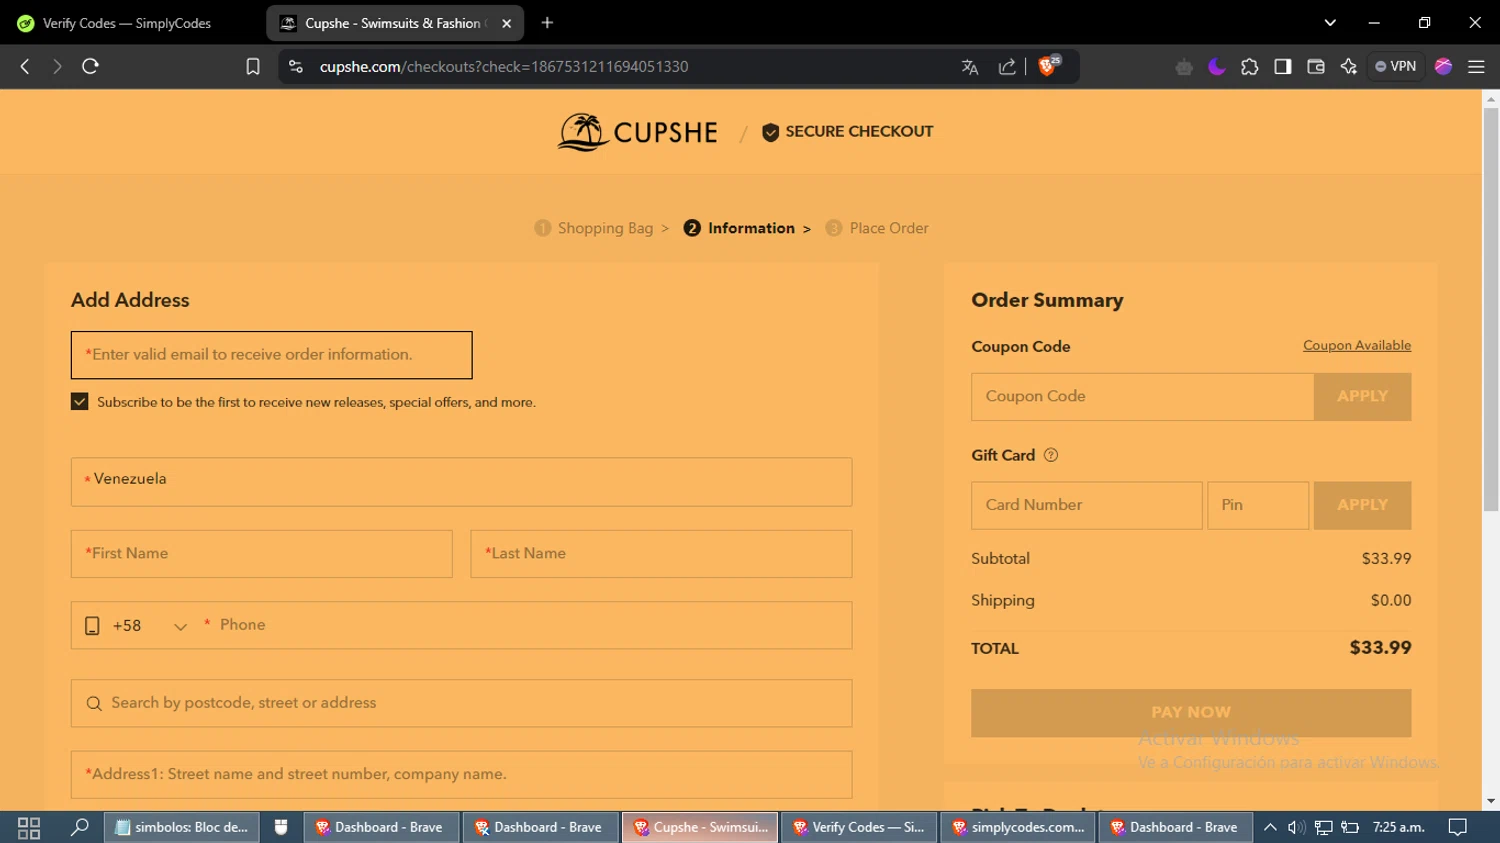
Task: Click the Last Name field
Action: (661, 554)
